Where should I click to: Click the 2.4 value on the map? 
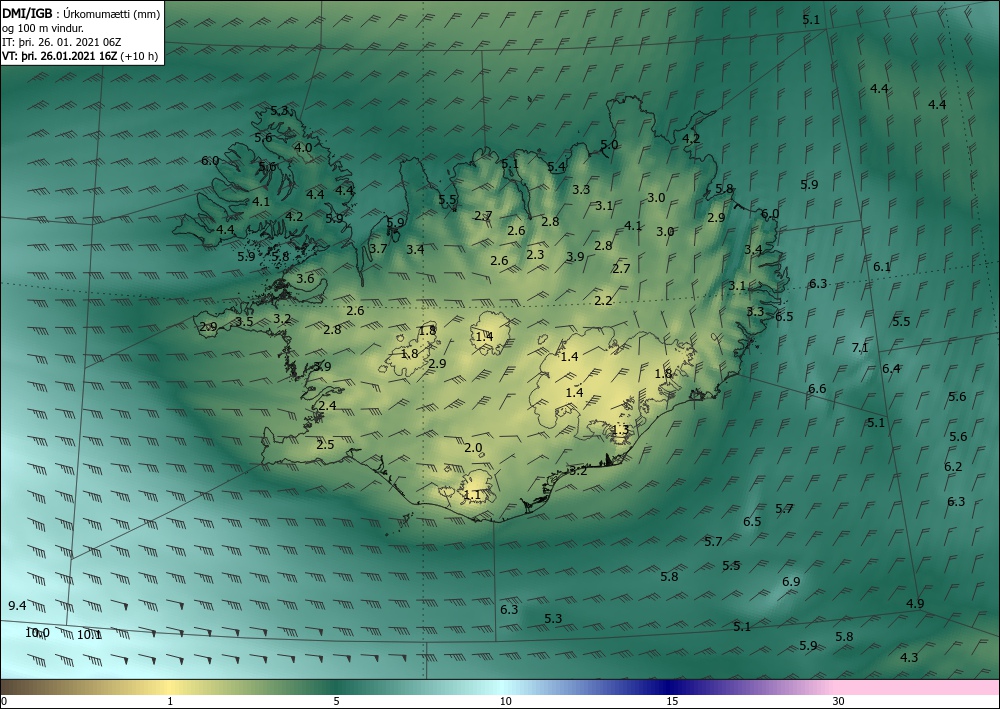327,406
